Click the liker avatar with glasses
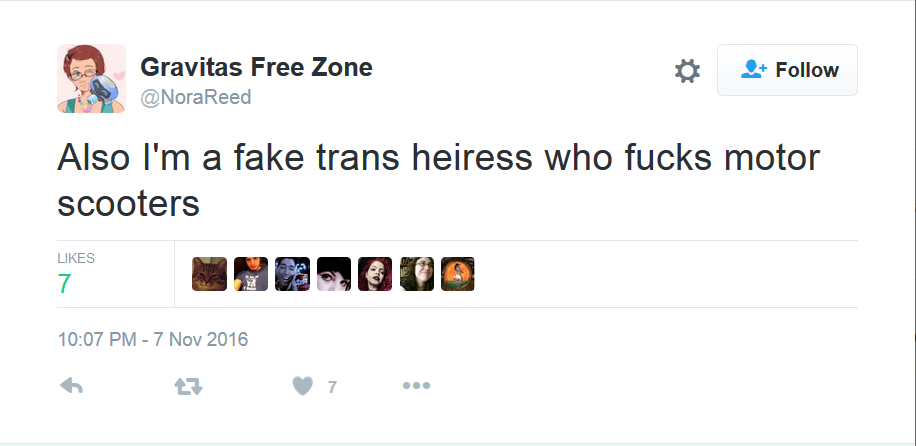Screen dimensions: 916x446 click(417, 274)
